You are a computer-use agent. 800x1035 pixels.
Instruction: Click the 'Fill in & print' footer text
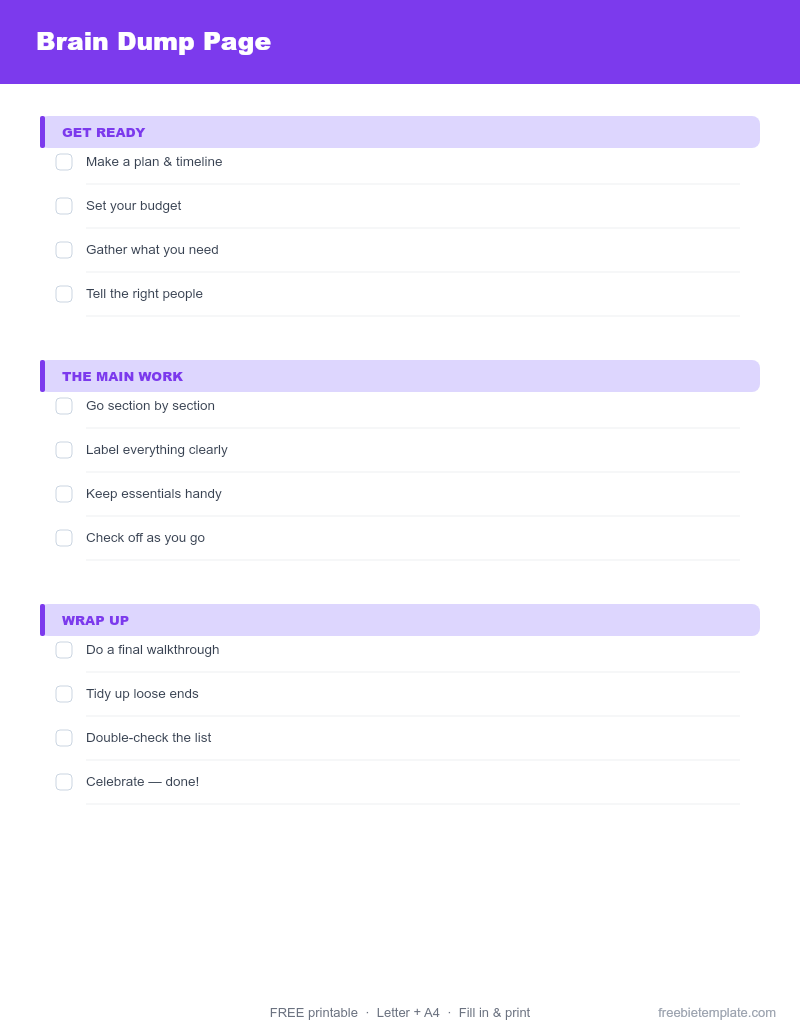coord(494,1013)
